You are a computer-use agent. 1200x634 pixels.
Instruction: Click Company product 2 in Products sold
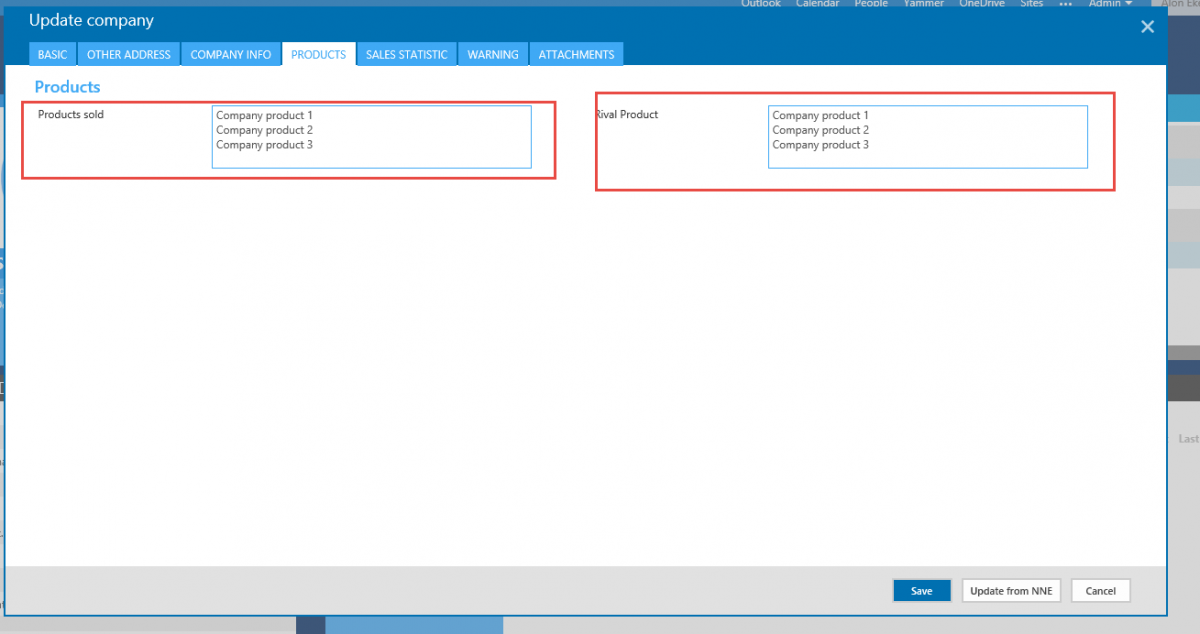[x=264, y=130]
